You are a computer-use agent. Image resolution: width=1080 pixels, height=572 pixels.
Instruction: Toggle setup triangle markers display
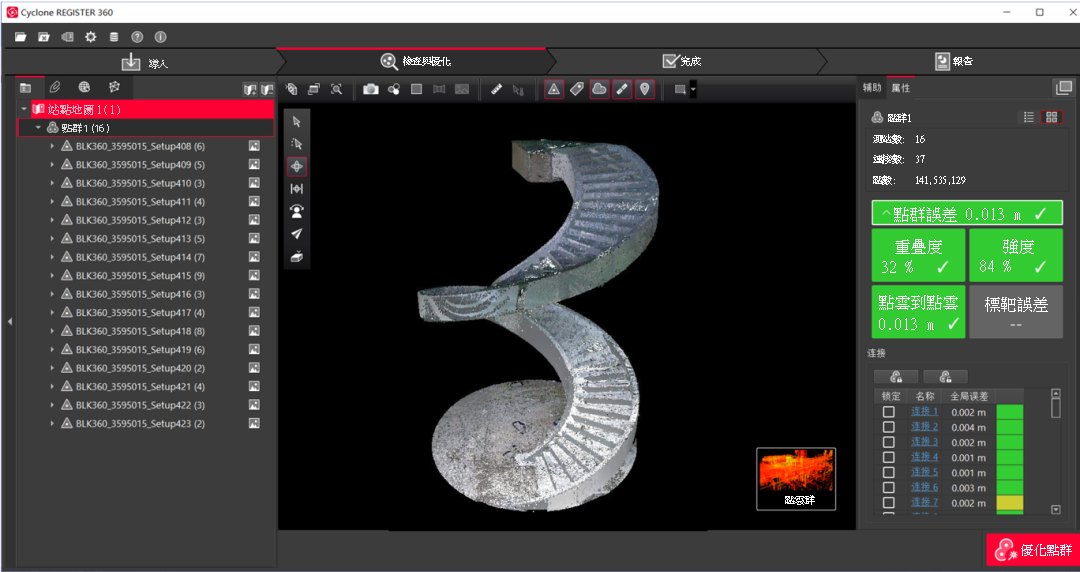[554, 89]
